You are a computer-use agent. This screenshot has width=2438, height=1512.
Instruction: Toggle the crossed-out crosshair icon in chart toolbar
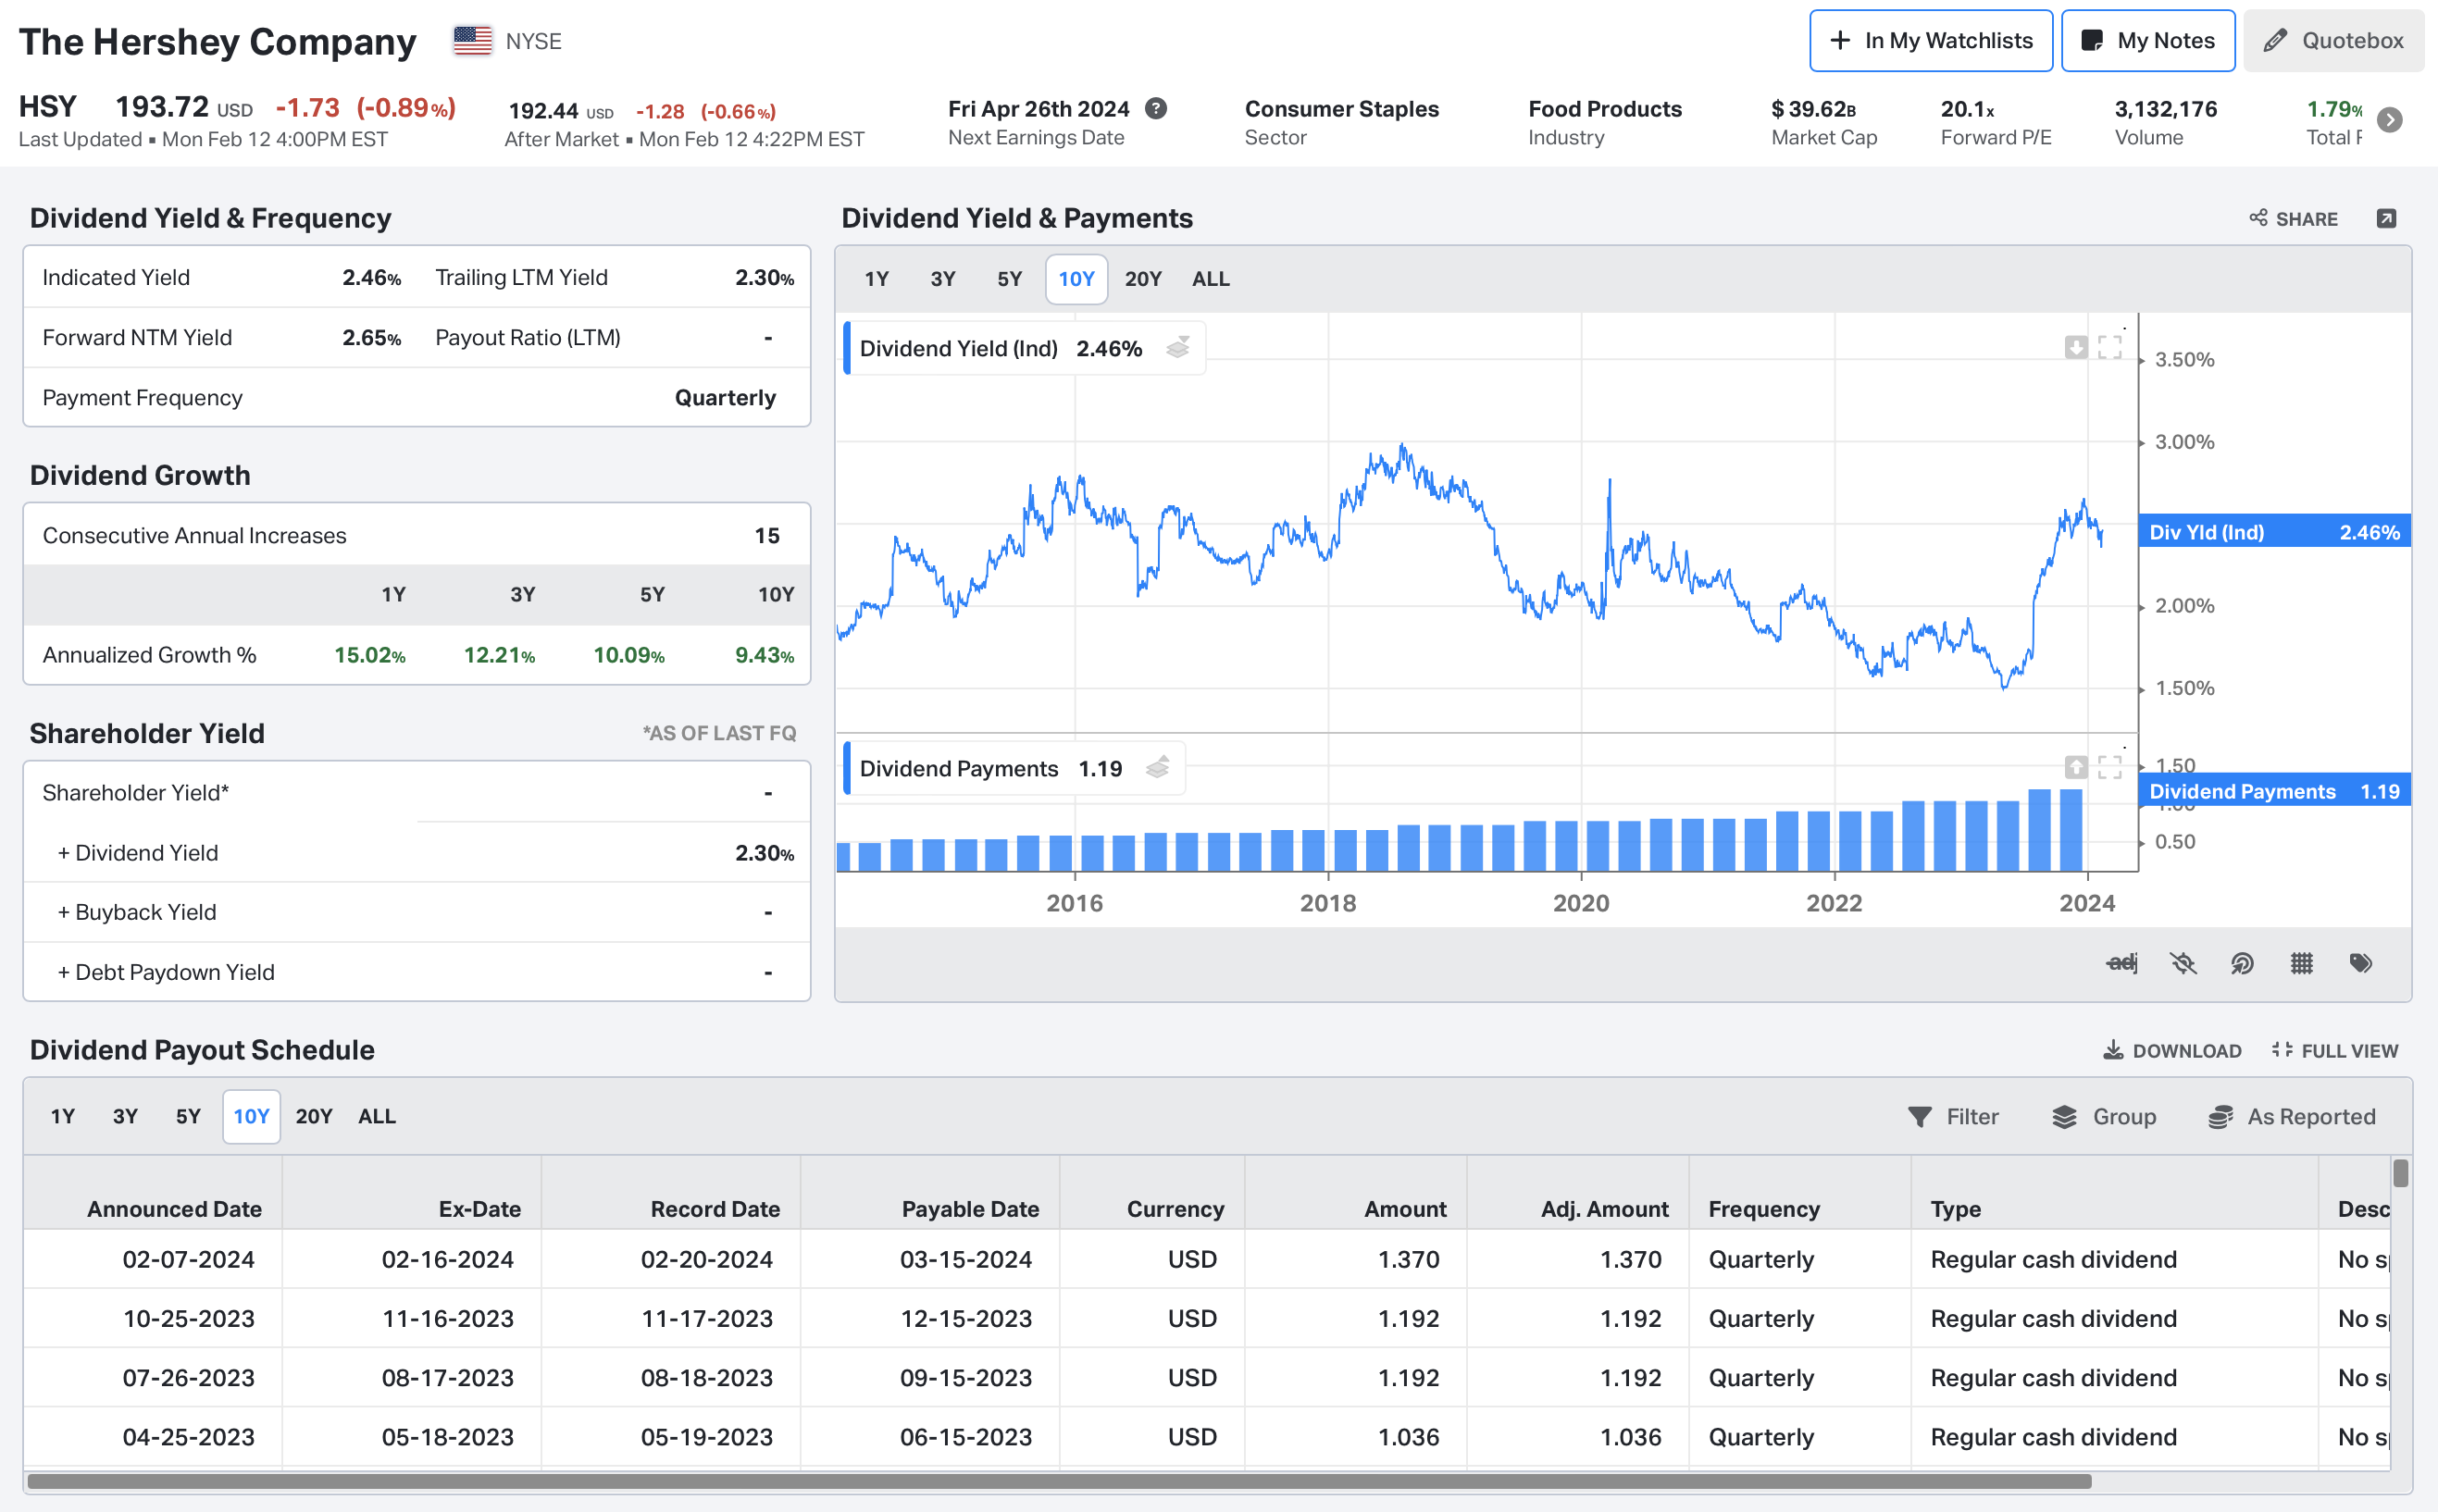[x=2183, y=963]
